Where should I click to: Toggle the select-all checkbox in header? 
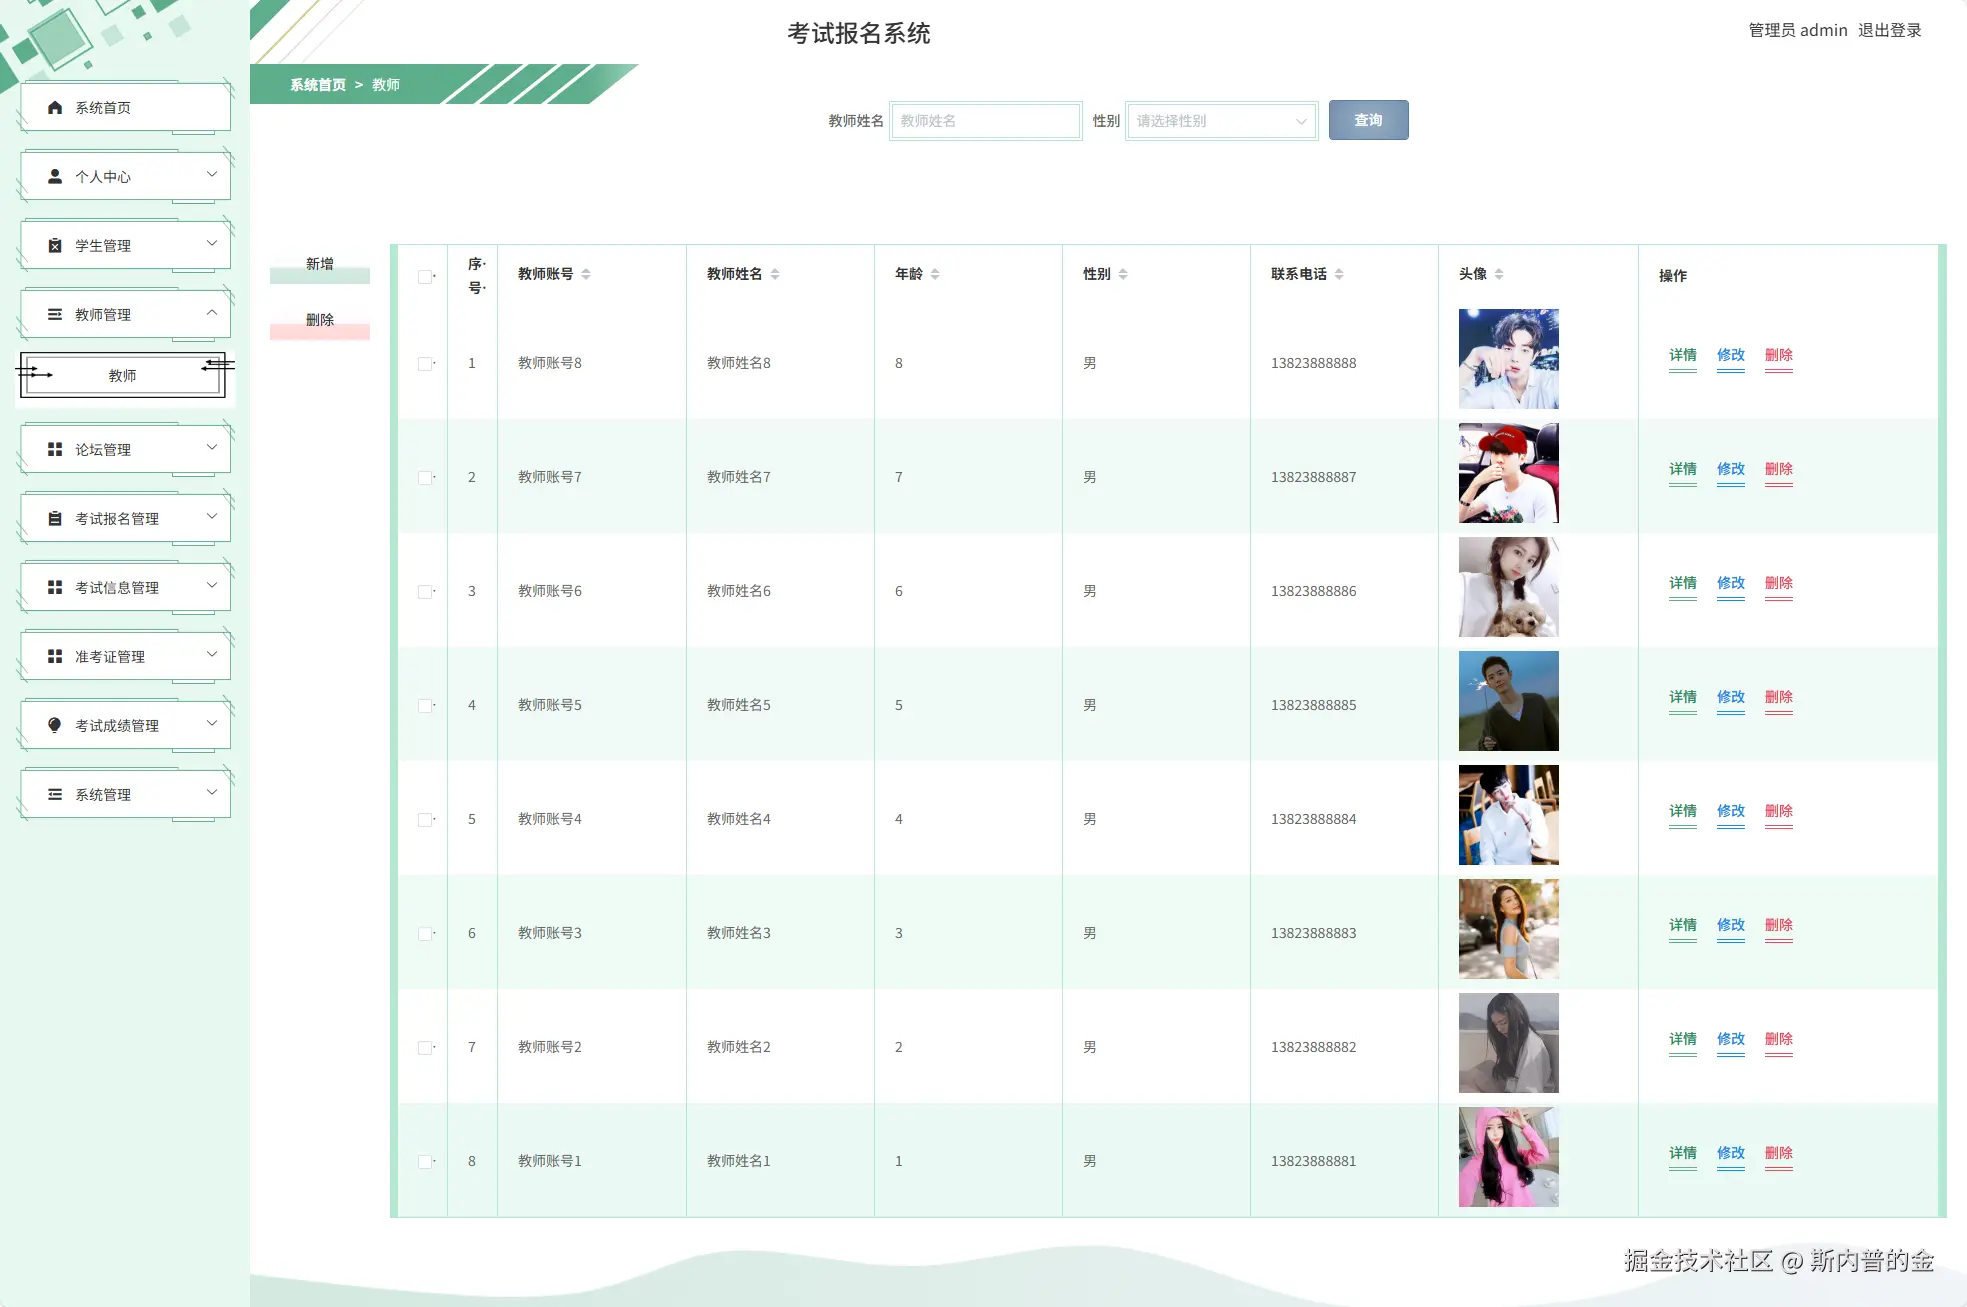425,277
